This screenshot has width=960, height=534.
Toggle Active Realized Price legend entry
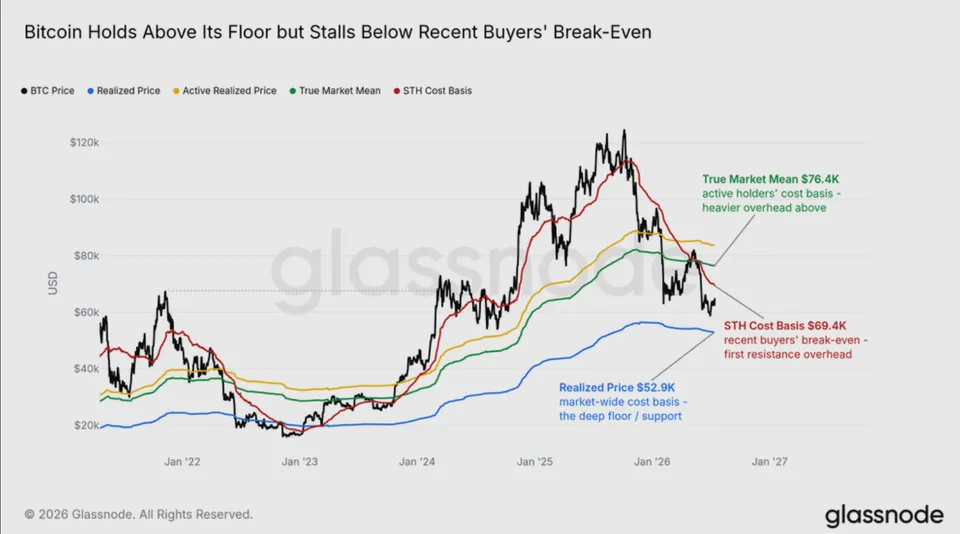pyautogui.click(x=225, y=91)
